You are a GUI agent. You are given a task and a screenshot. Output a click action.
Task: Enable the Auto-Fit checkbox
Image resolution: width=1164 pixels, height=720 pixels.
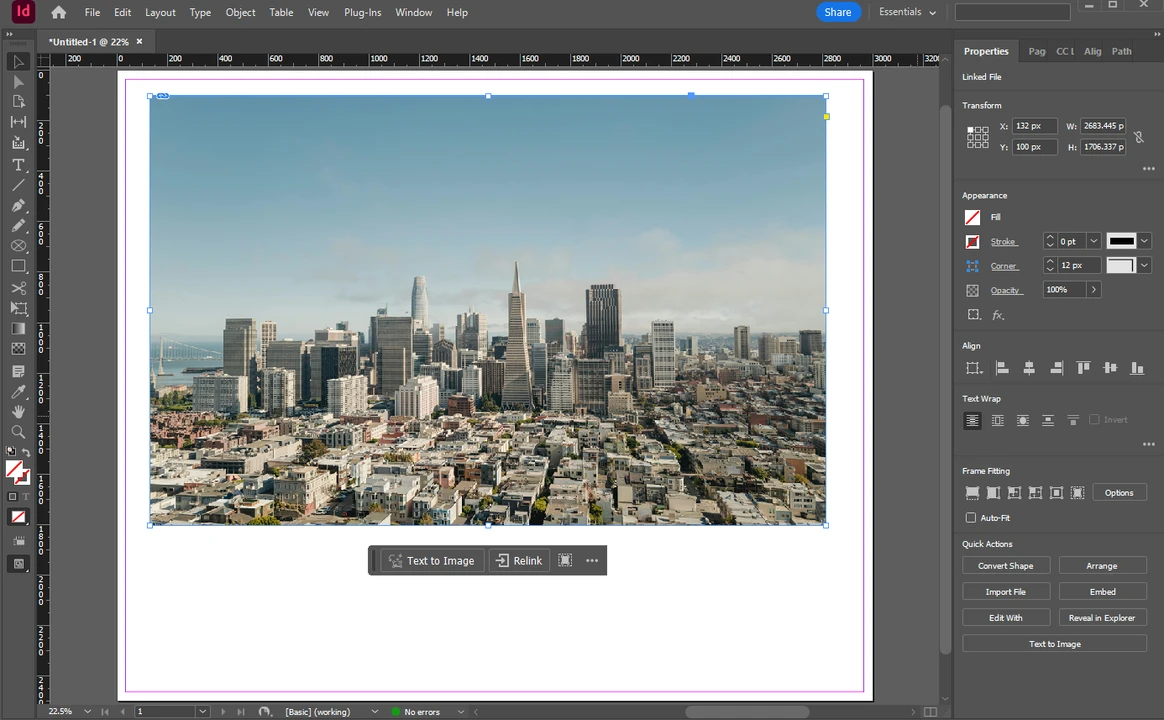coord(970,517)
